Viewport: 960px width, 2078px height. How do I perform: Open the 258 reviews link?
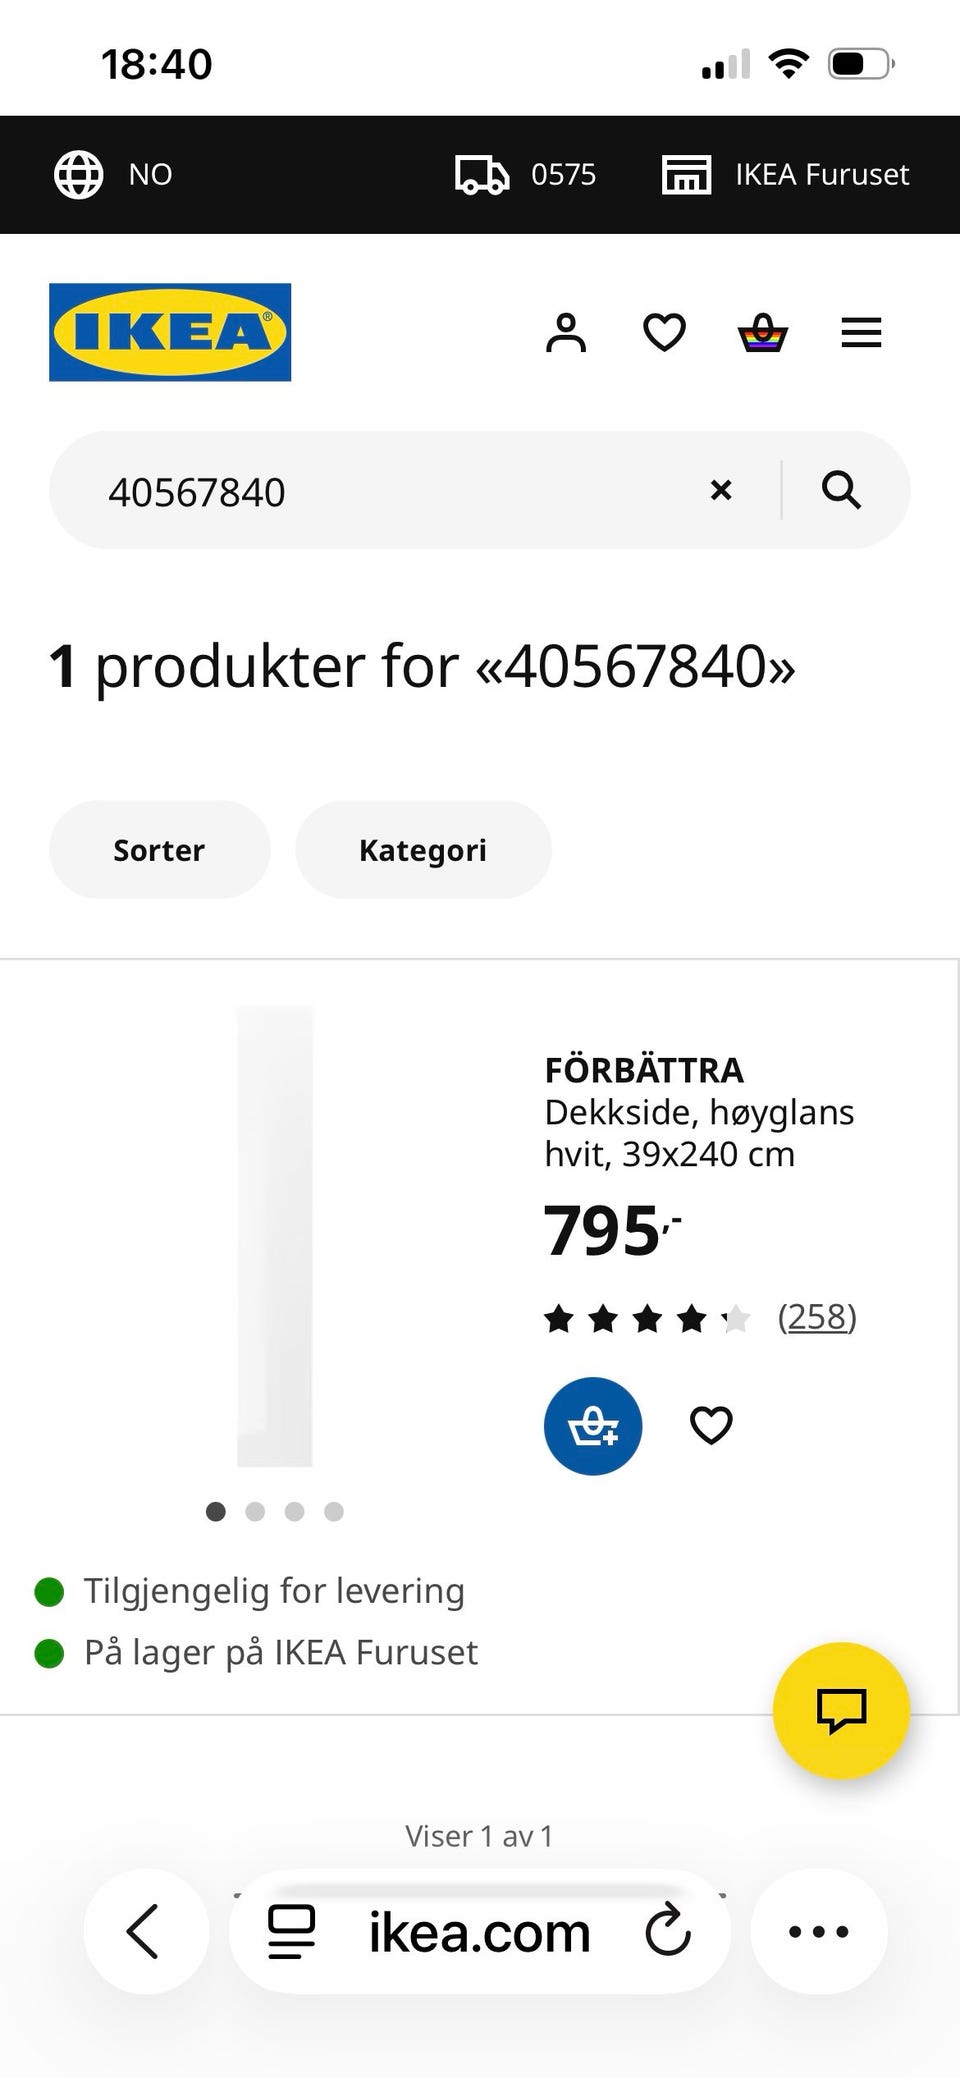(817, 1317)
